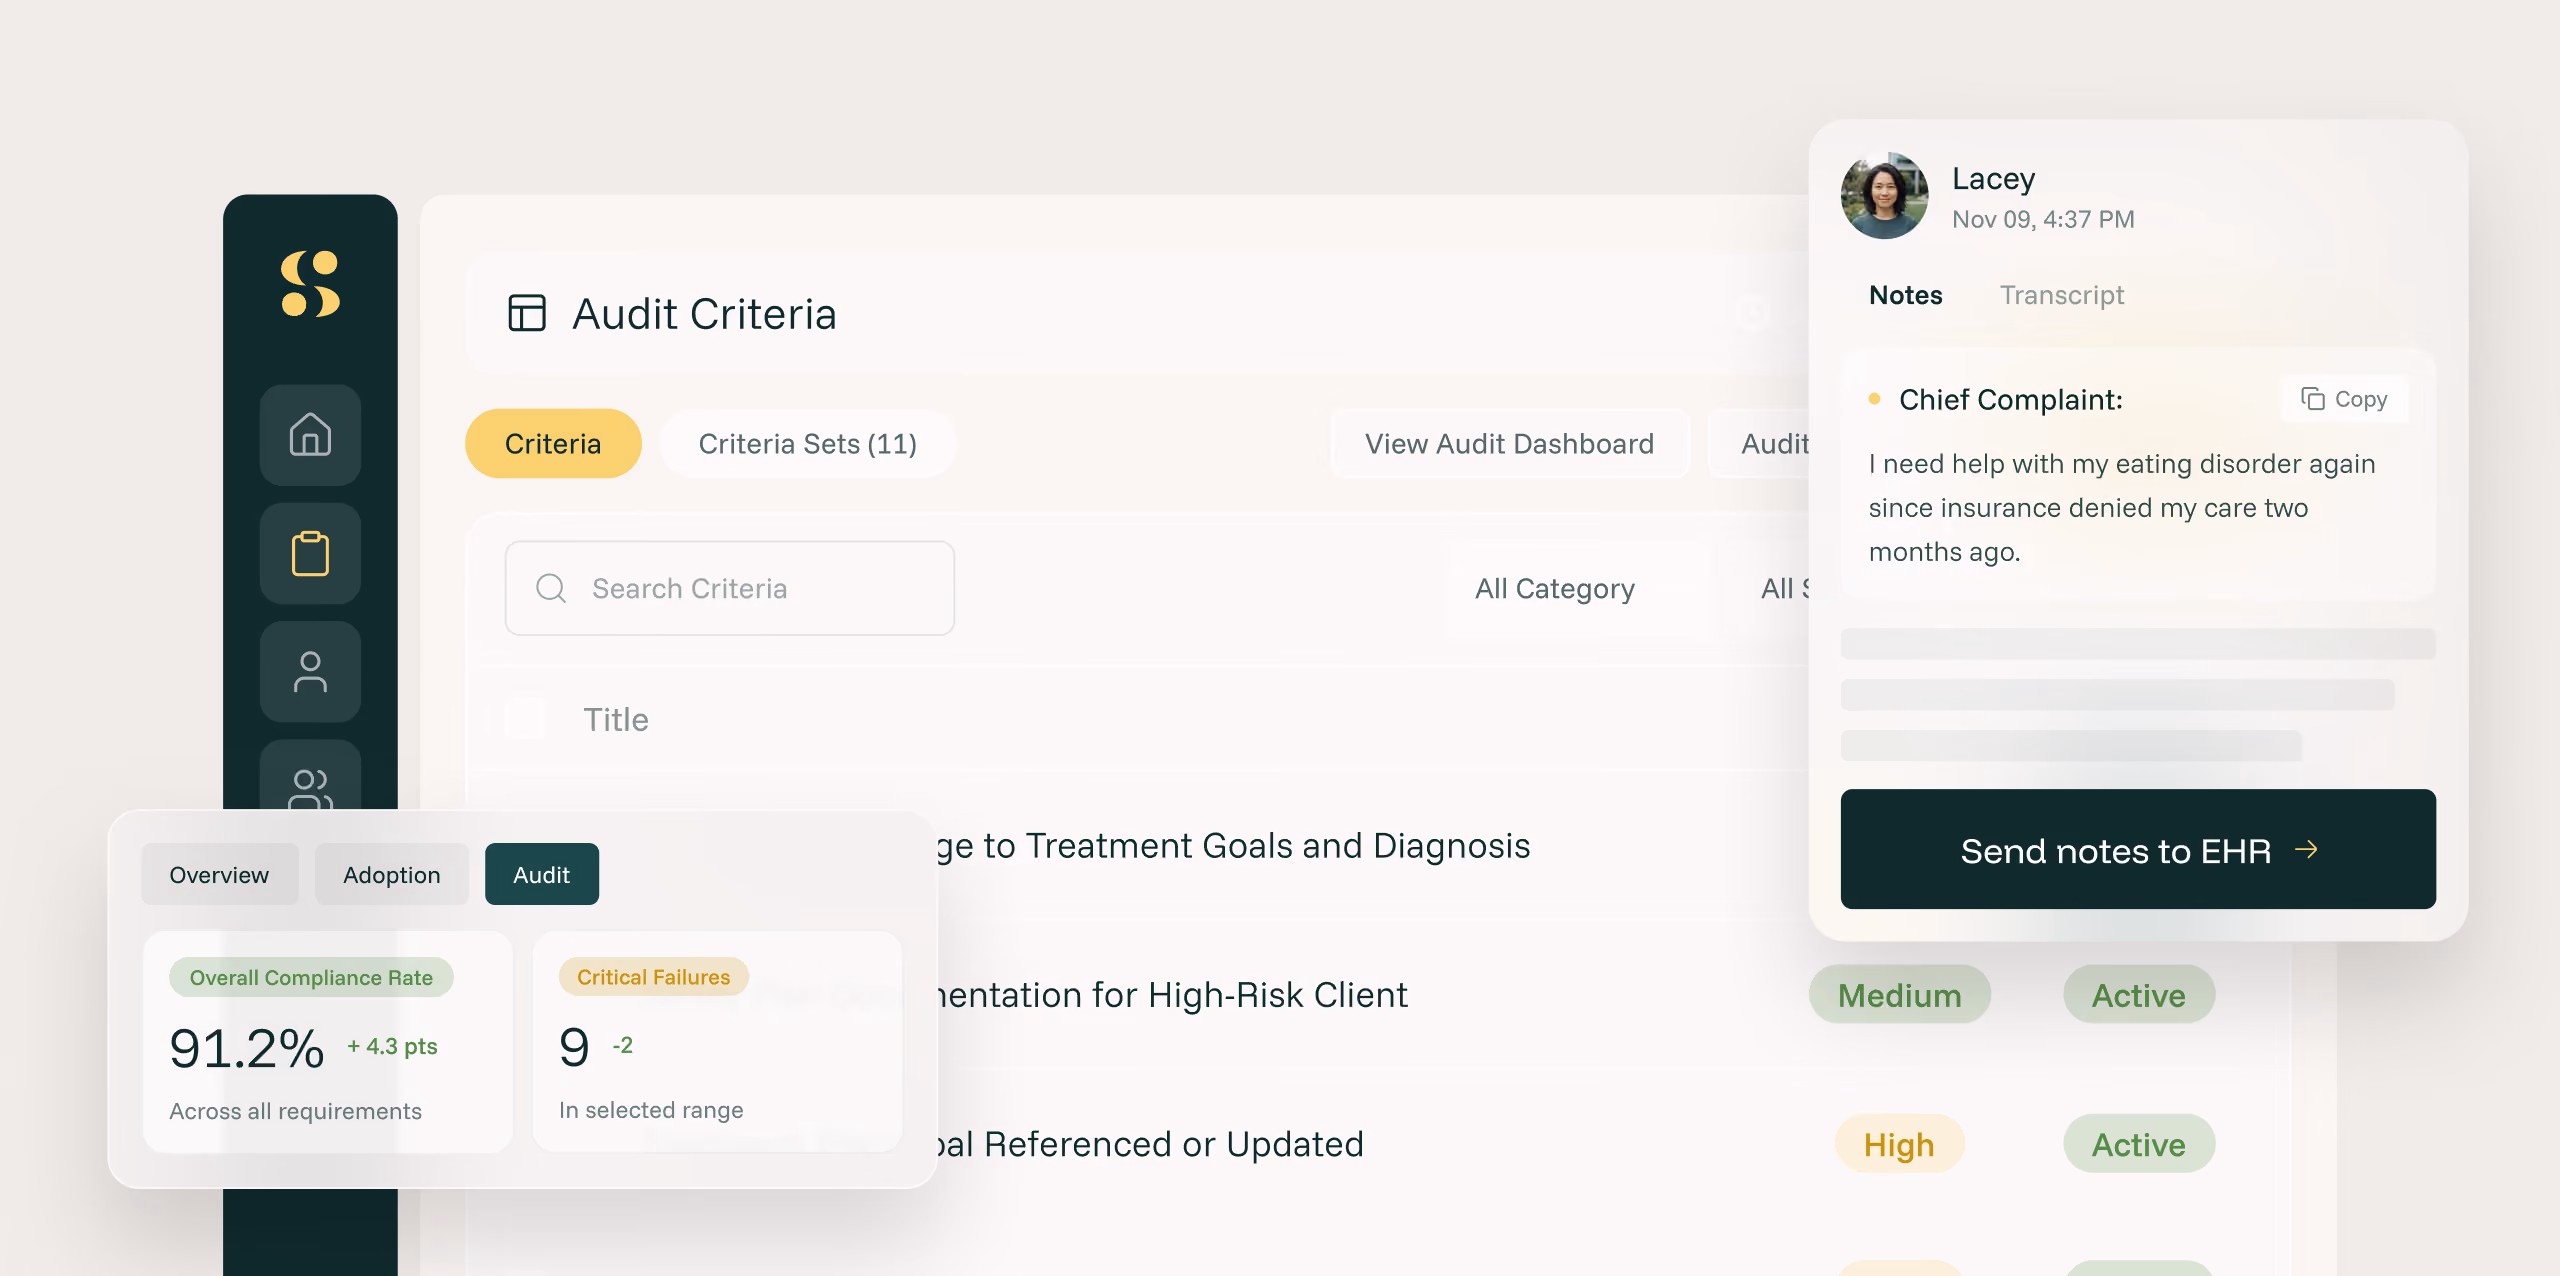Image resolution: width=2560 pixels, height=1276 pixels.
Task: Click the Critical Failures label
Action: point(653,977)
